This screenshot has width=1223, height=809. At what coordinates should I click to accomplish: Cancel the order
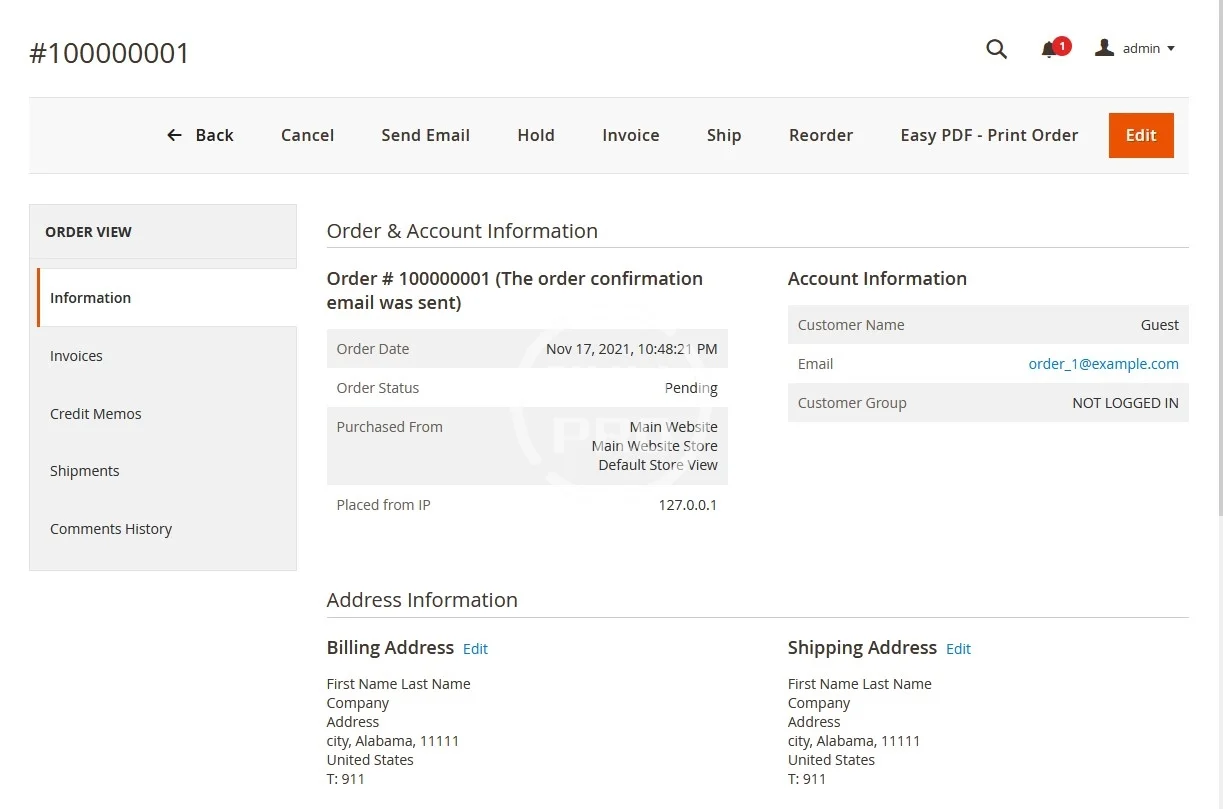(x=307, y=135)
